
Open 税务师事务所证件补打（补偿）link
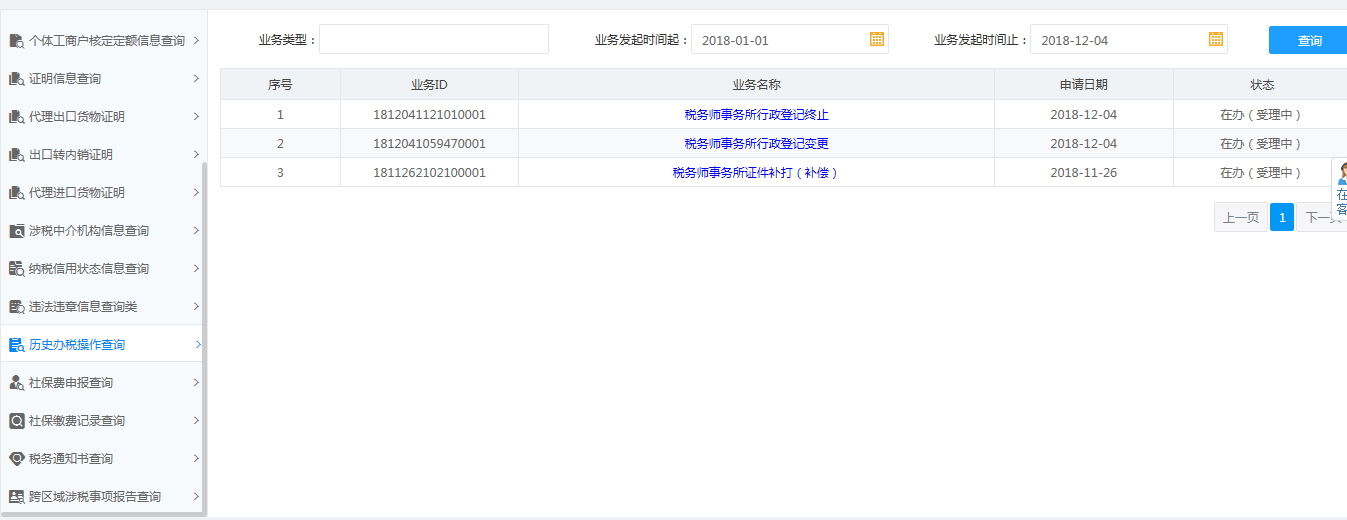756,173
